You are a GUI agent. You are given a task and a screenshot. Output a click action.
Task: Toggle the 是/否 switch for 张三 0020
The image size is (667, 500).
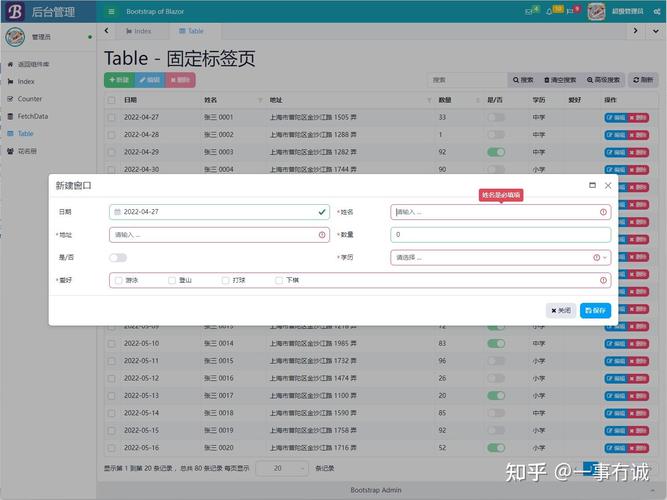click(496, 448)
